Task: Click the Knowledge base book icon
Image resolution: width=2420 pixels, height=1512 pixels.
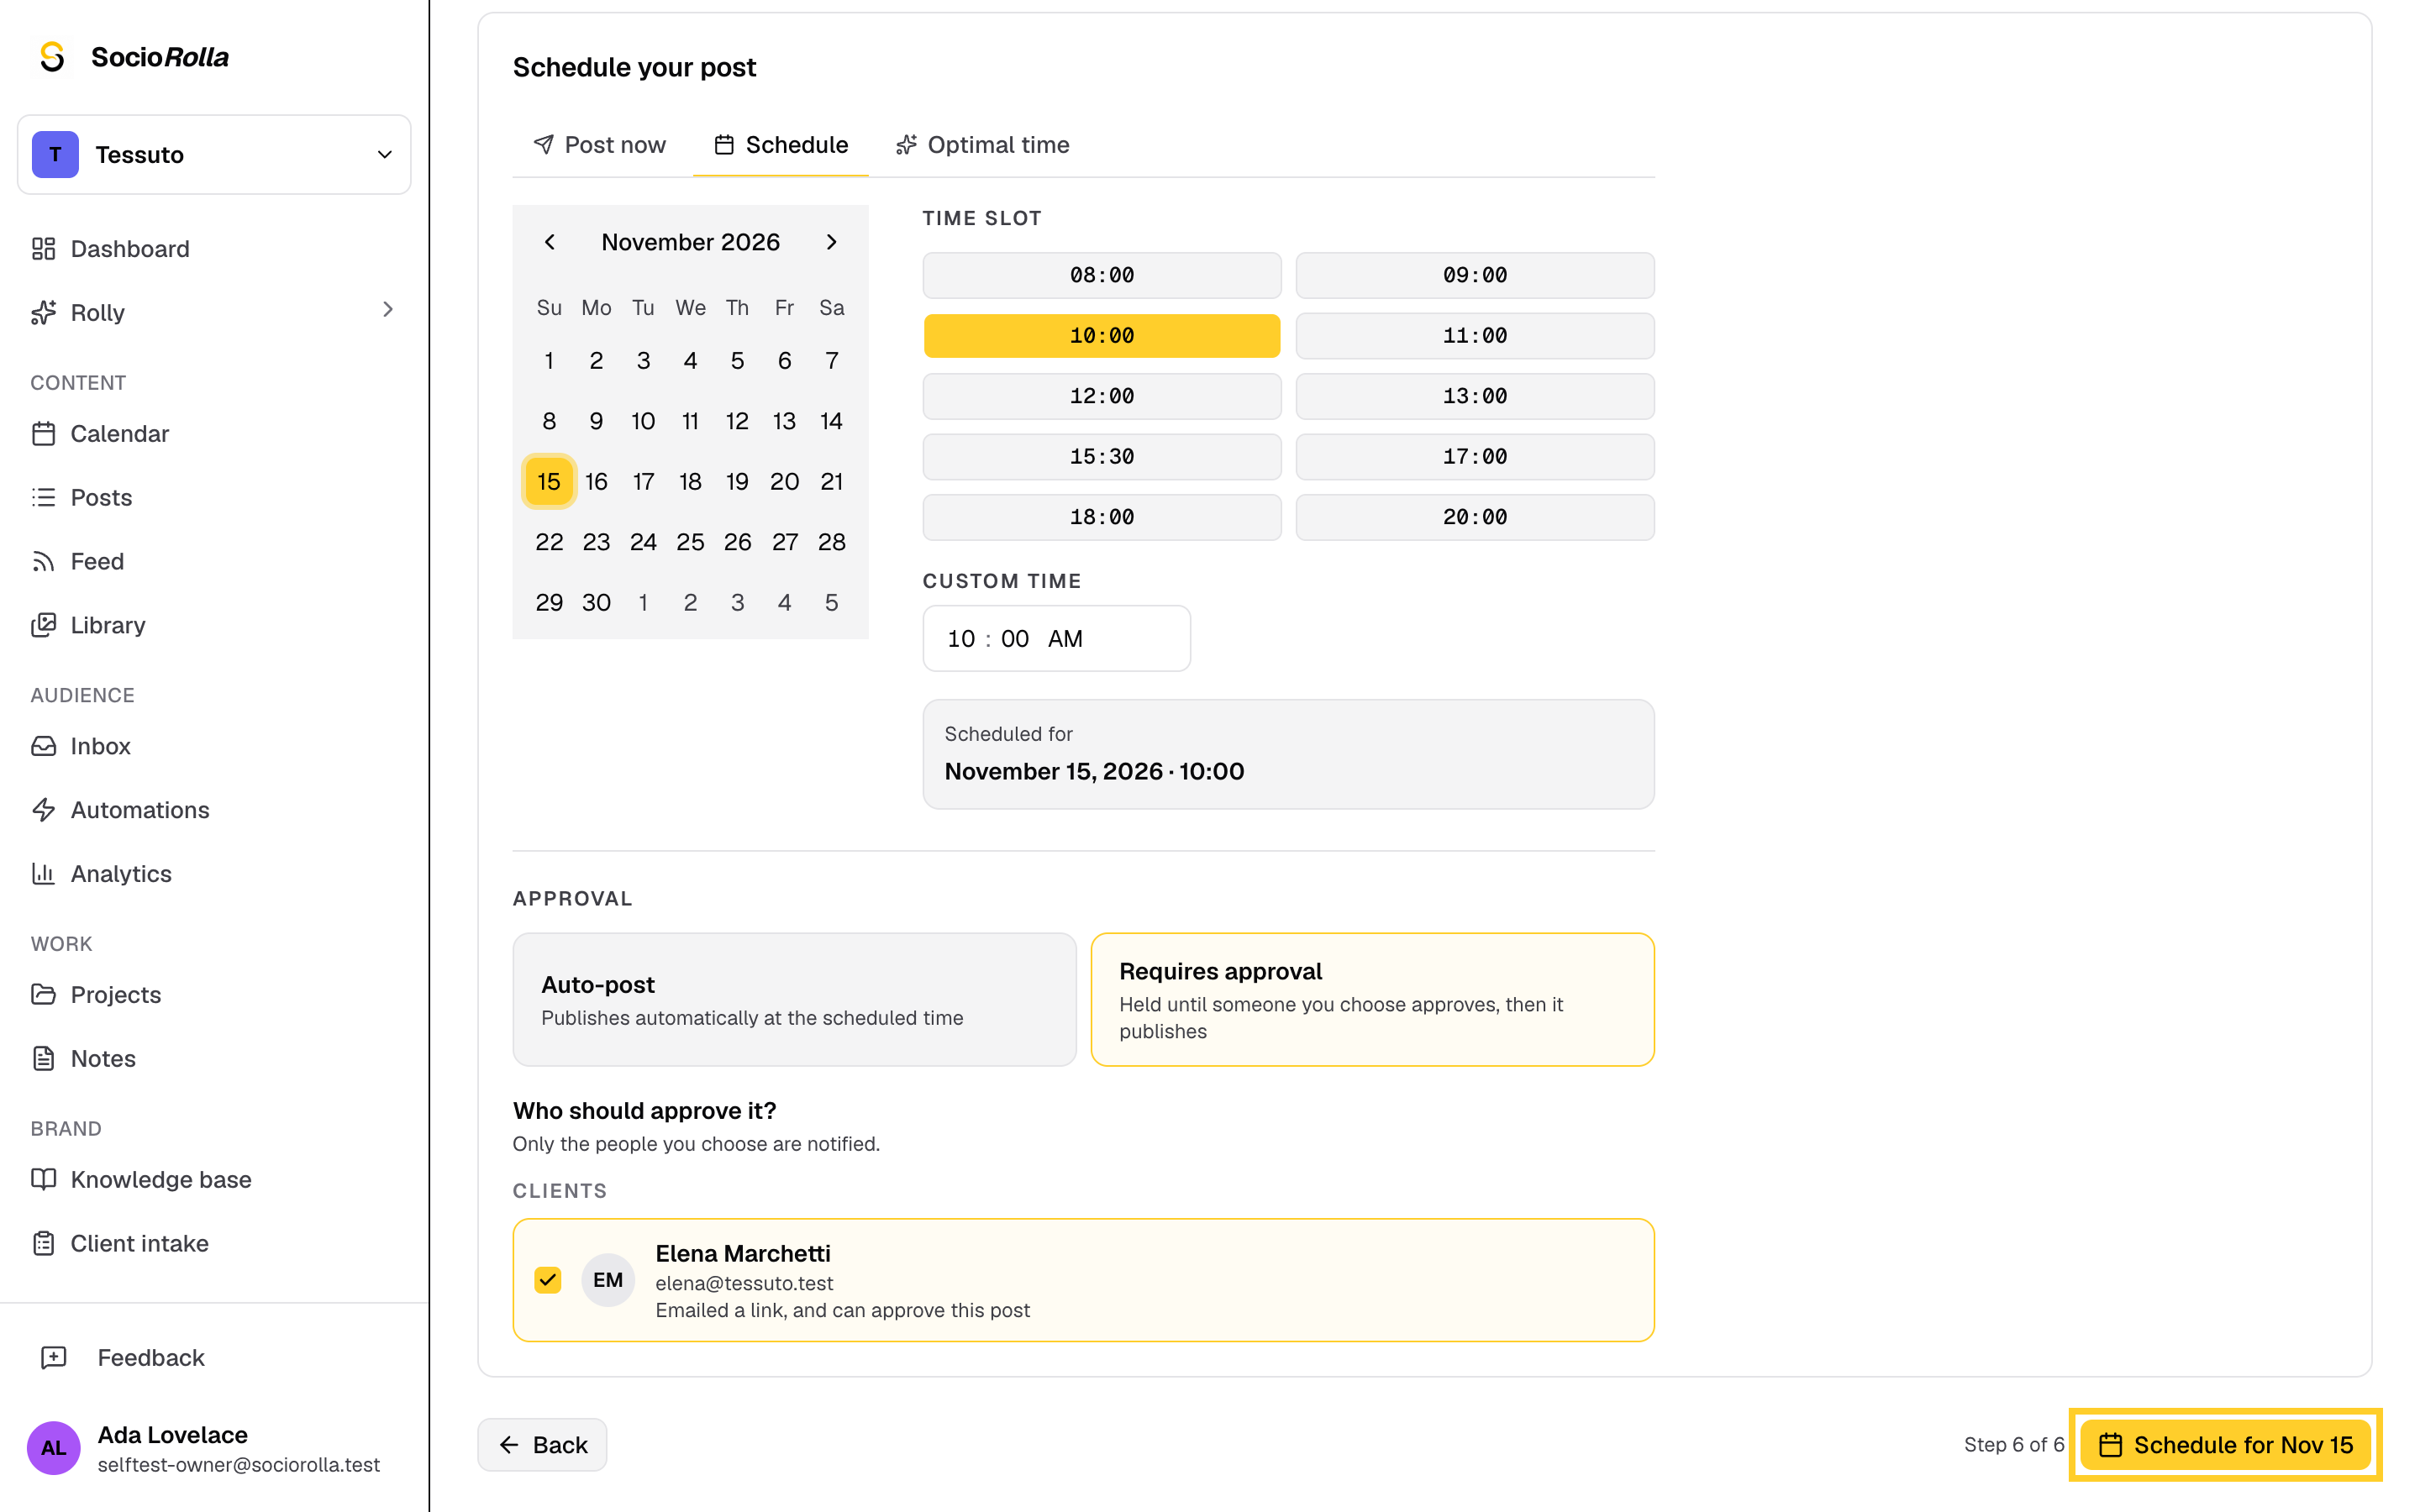Action: [43, 1180]
